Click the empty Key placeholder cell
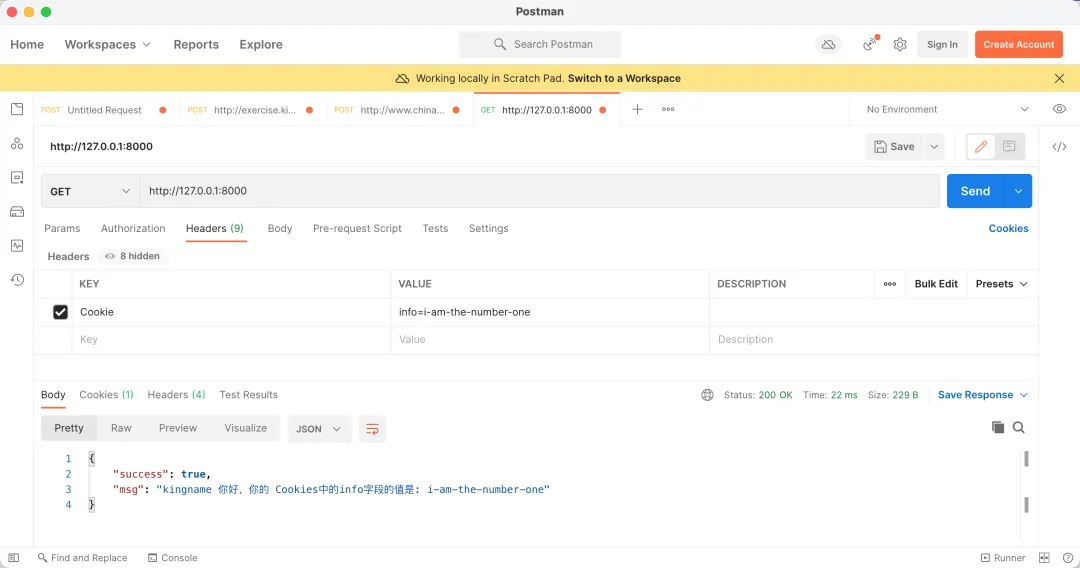Viewport: 1080px width, 568px height. pos(231,339)
